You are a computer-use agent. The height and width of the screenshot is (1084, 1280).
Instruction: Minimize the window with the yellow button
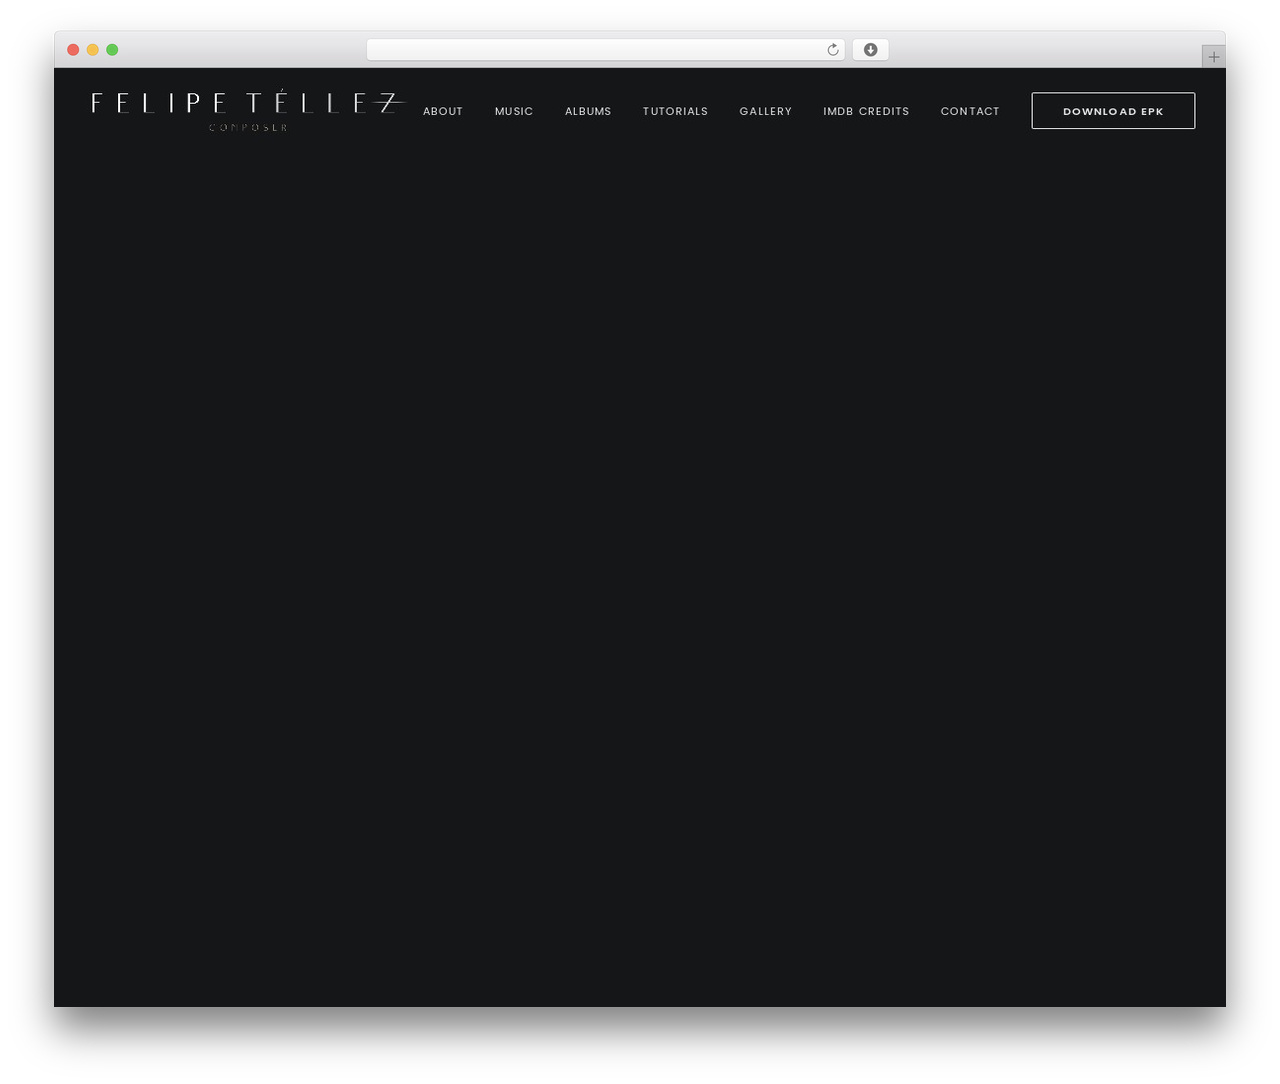[x=93, y=50]
